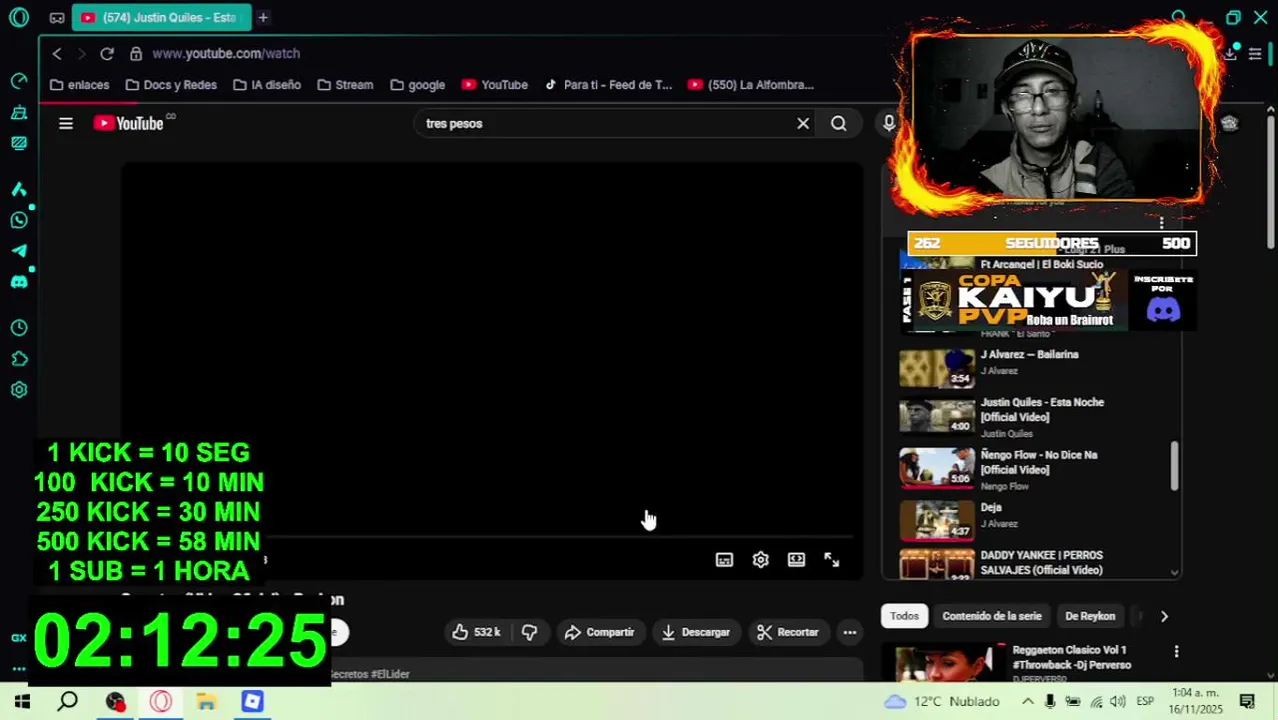Open Reggaeton Clasico Vol 1 video

click(x=1071, y=657)
